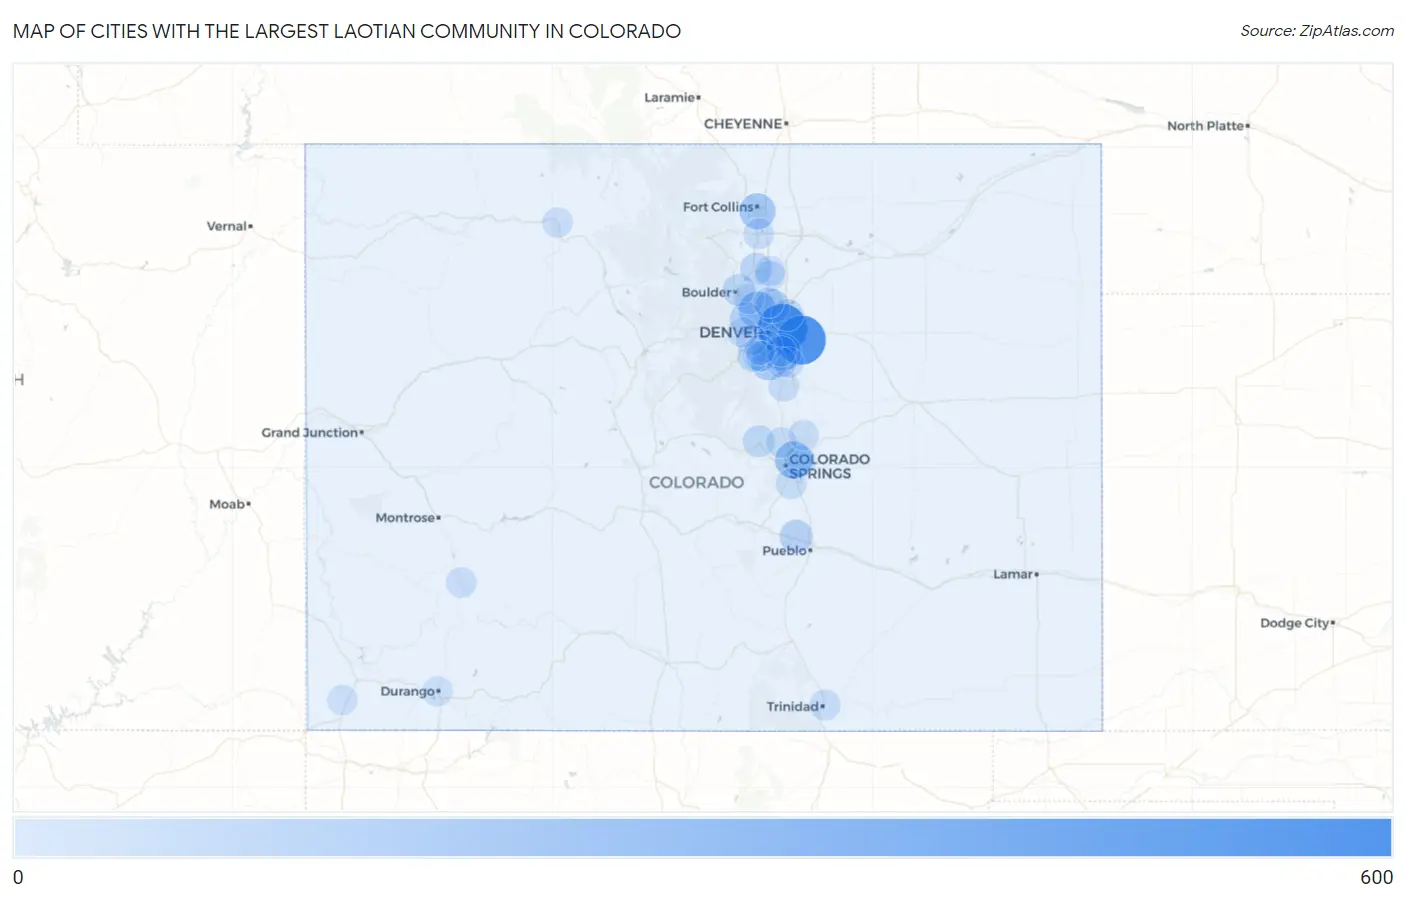Click the color gradient legend bar

coord(702,837)
